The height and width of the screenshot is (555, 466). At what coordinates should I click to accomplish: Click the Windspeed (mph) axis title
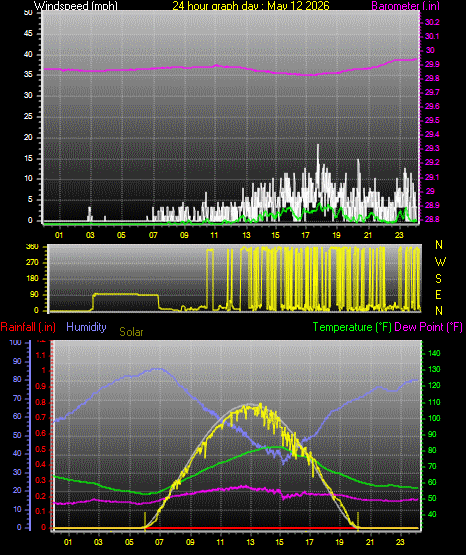tap(76, 5)
